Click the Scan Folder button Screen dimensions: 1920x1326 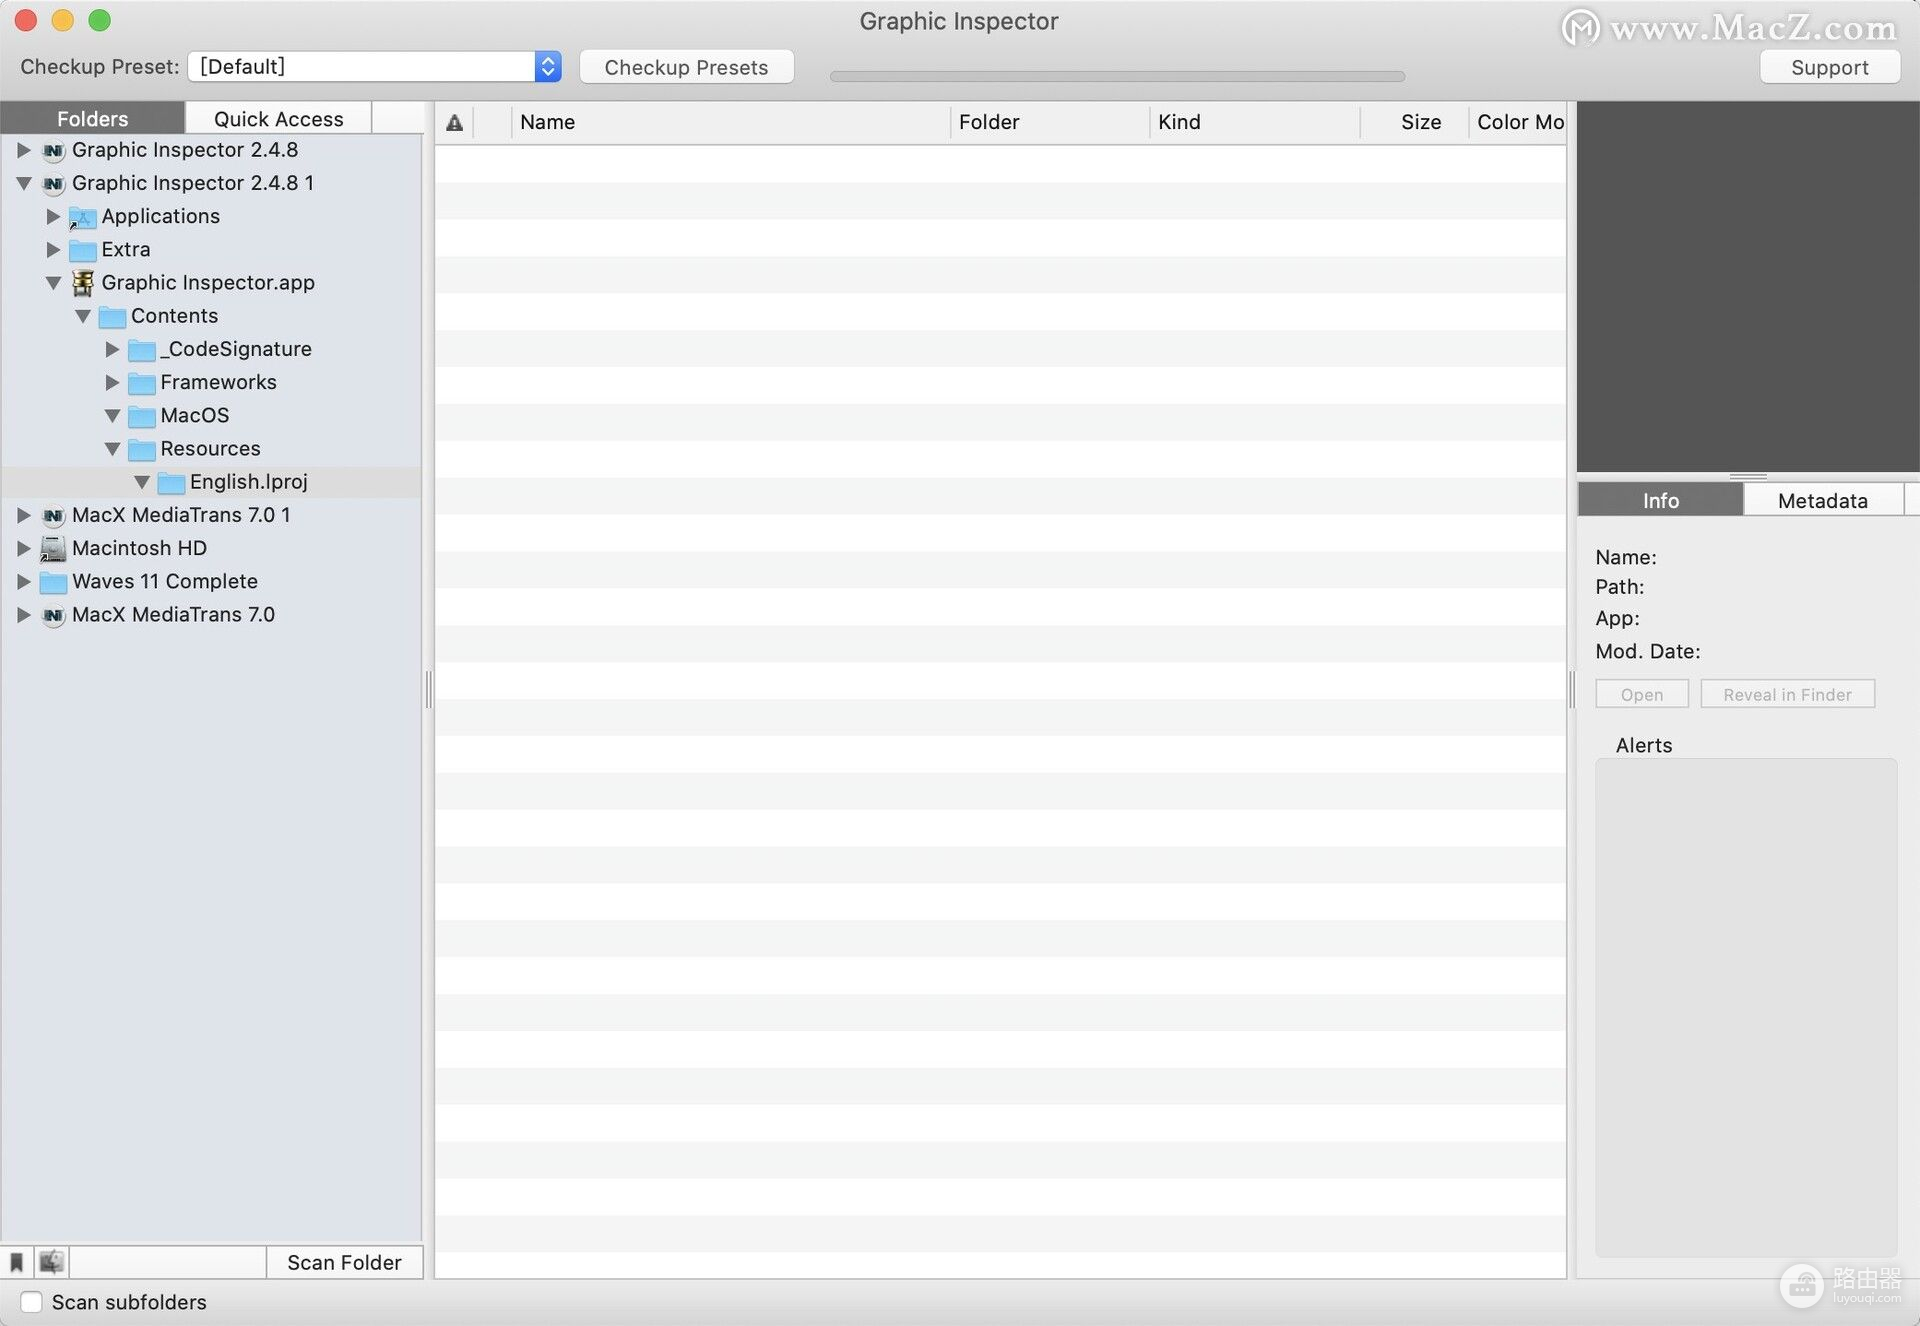(x=344, y=1263)
